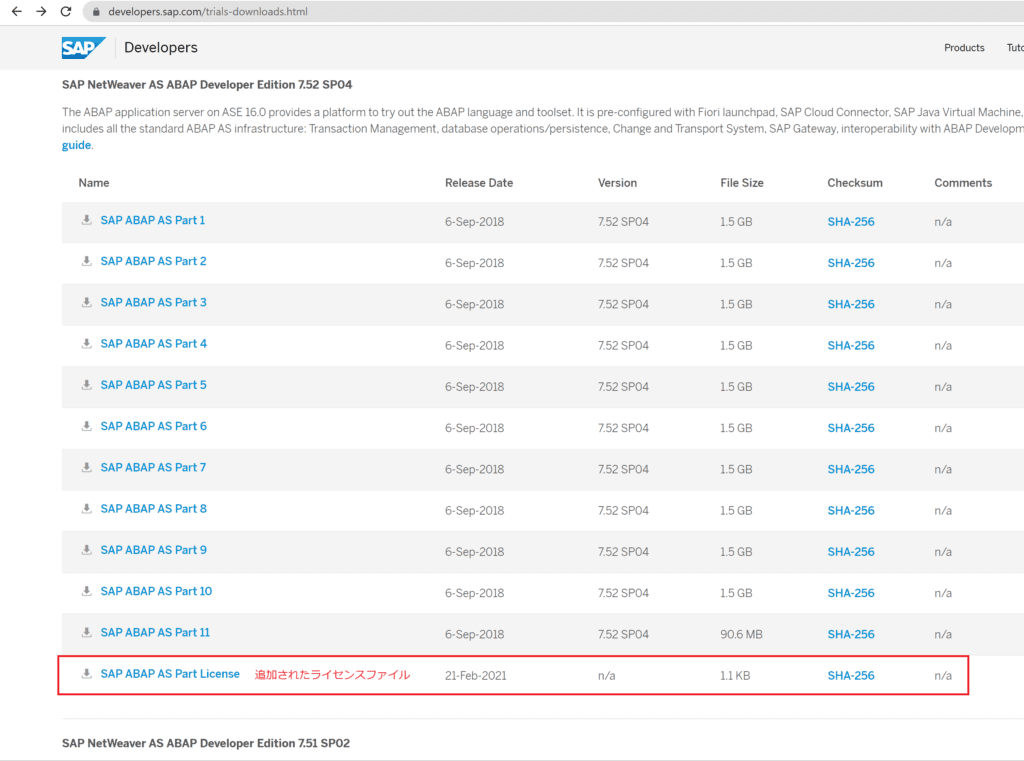Download SAP ABAP AS Part 4

[x=153, y=344]
